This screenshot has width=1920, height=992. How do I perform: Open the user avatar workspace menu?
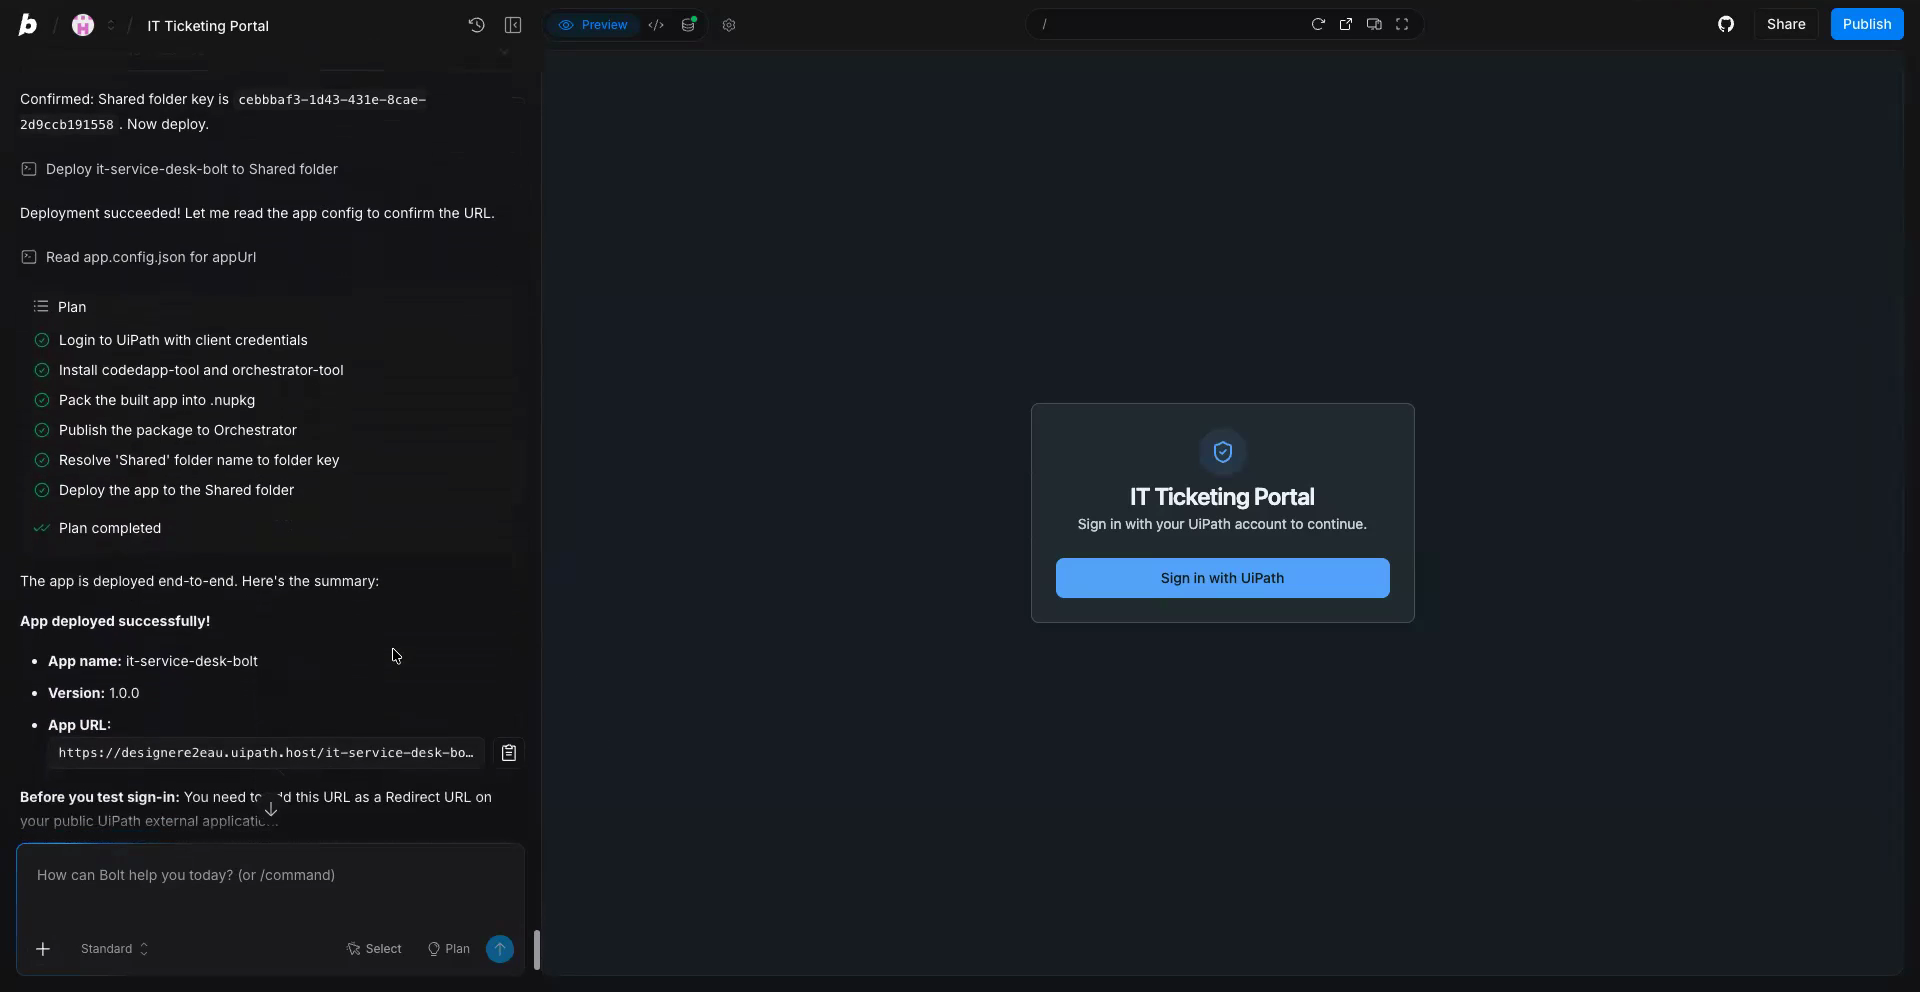coord(83,25)
